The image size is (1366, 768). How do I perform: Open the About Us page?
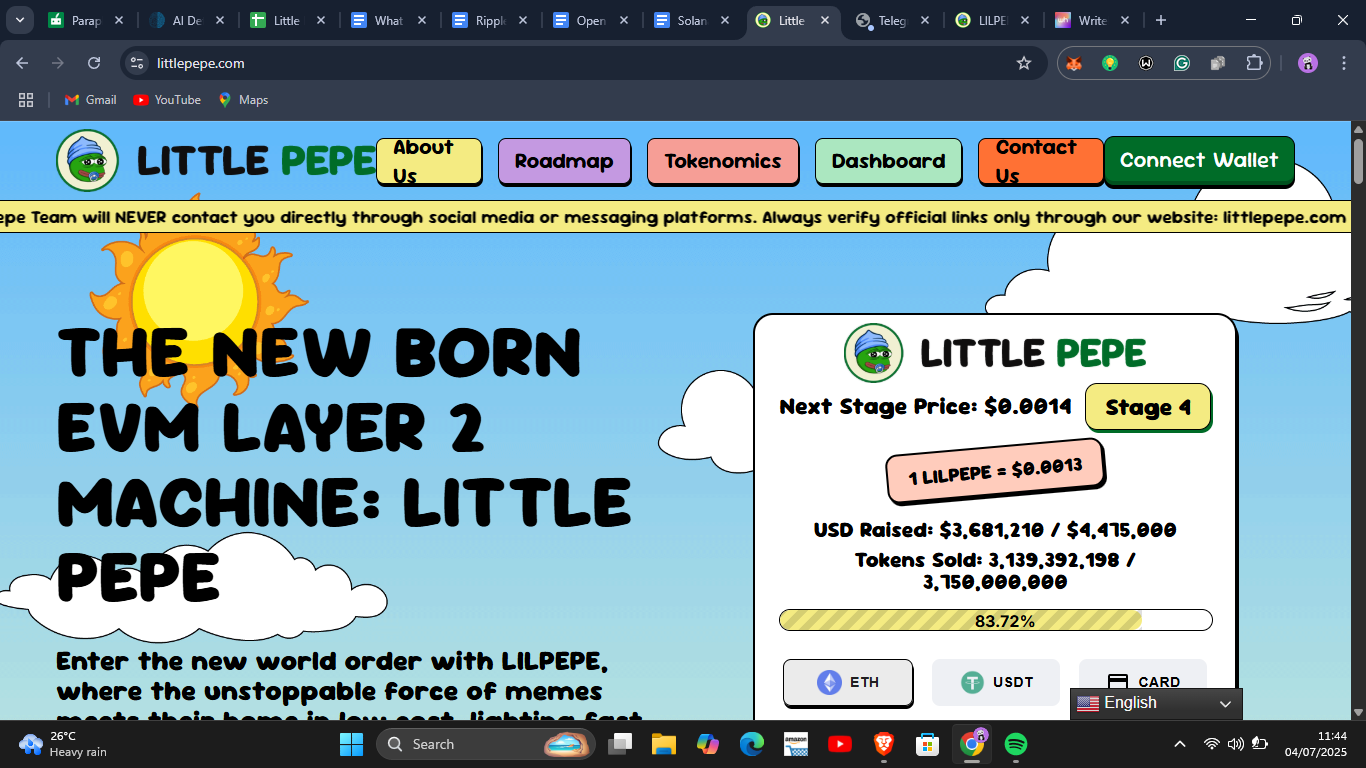pos(429,161)
